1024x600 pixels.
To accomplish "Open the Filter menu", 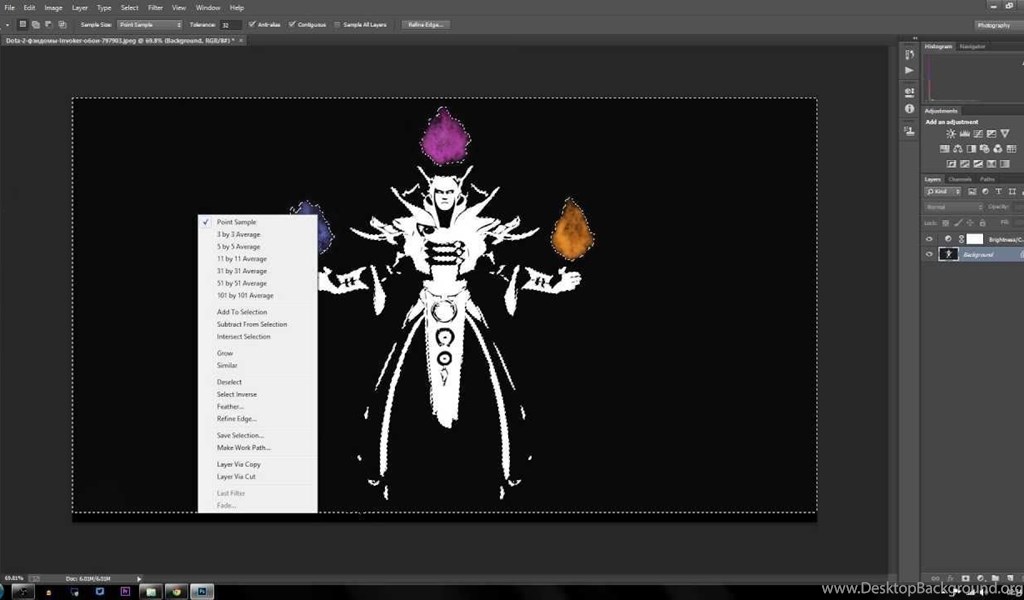I will 155,7.
